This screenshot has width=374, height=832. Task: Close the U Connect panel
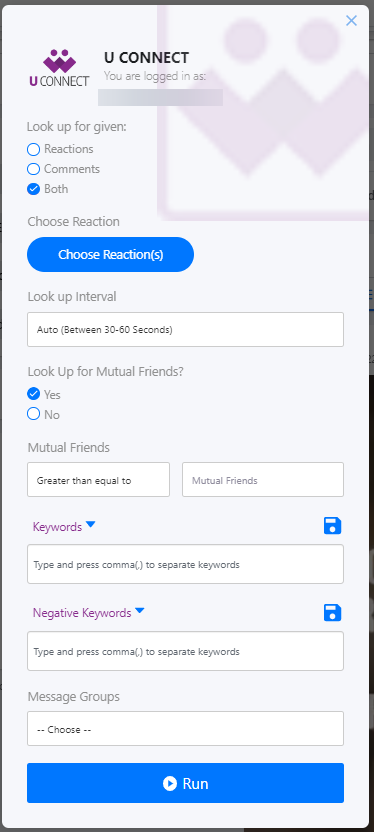click(x=351, y=21)
